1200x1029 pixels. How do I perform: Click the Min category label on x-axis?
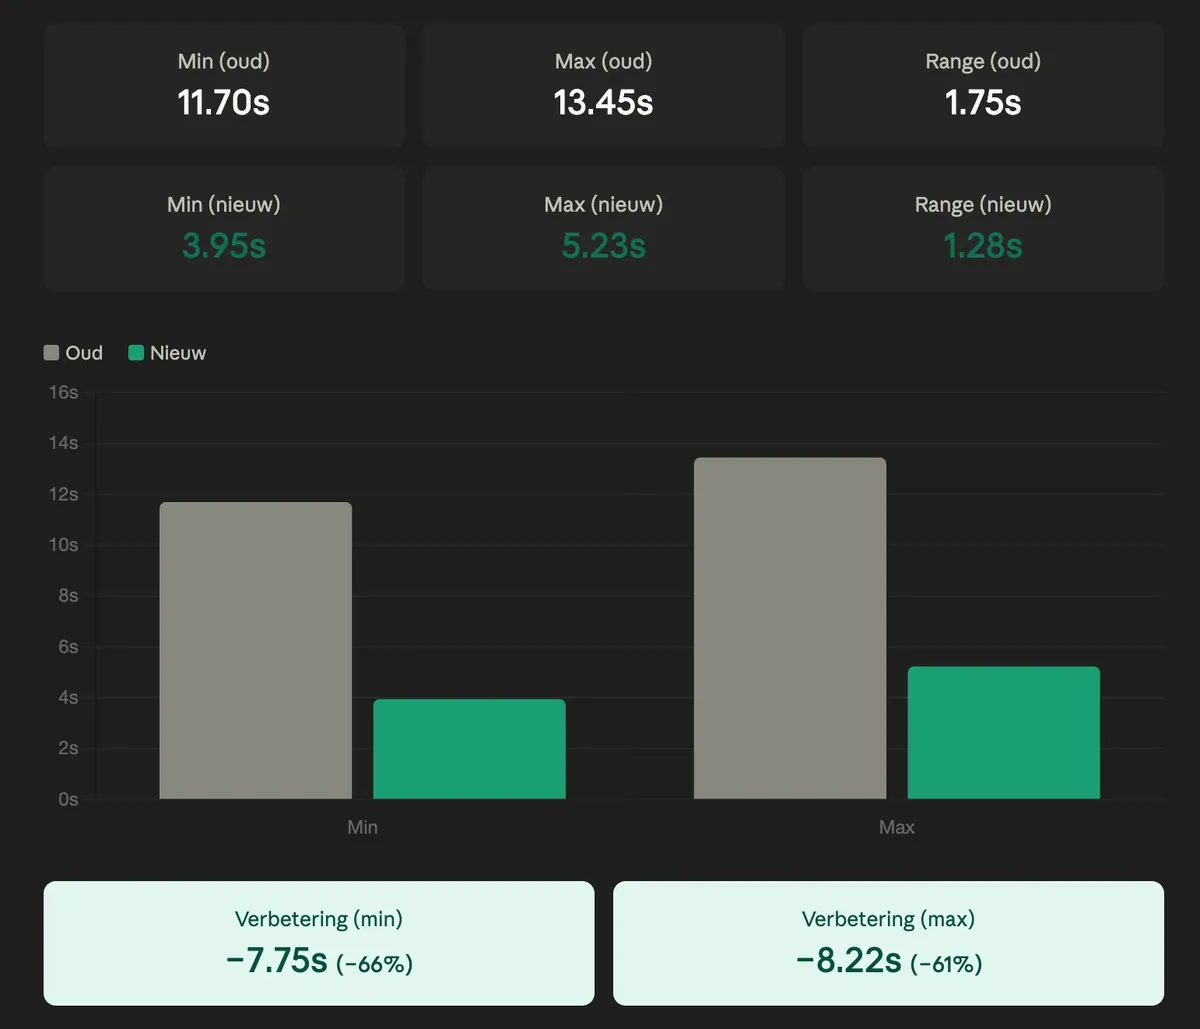point(363,827)
